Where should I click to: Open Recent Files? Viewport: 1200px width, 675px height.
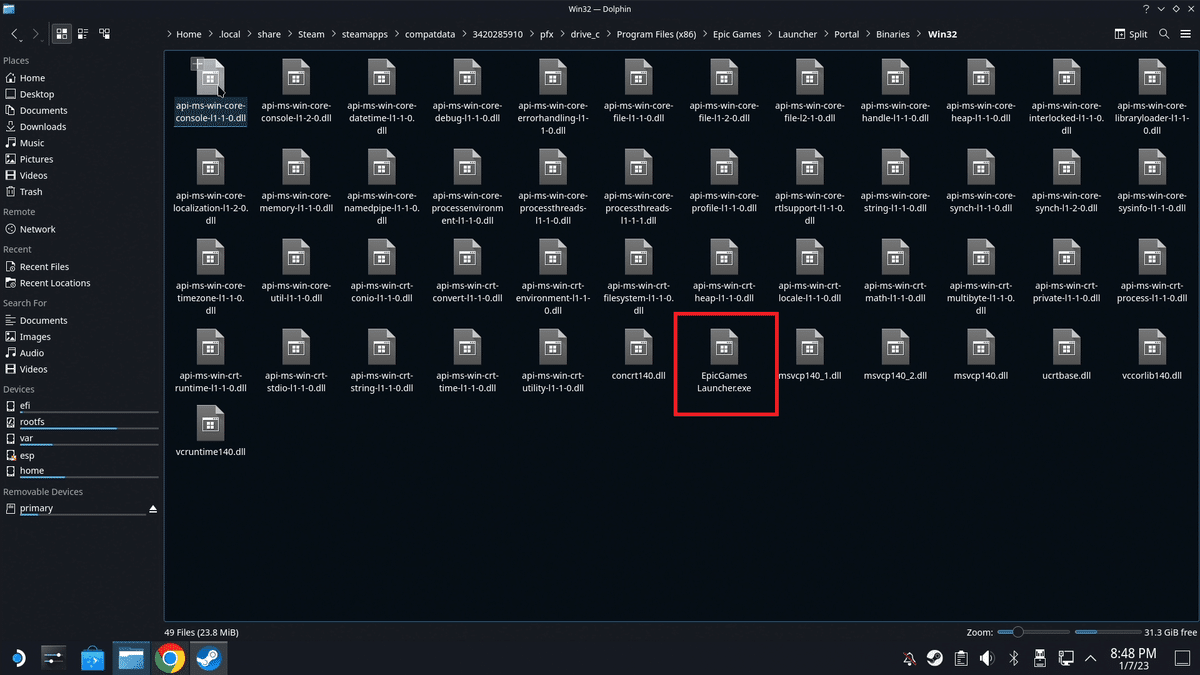click(44, 267)
